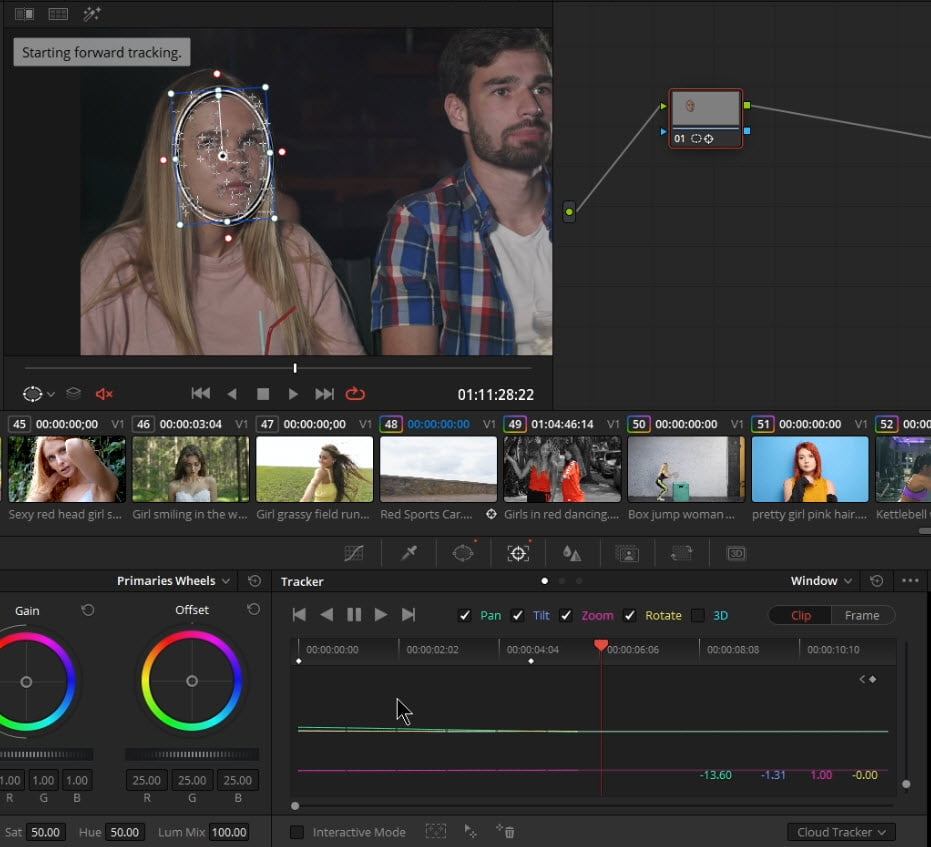931x847 pixels.
Task: Select the Clip tracking mode
Action: [800, 616]
